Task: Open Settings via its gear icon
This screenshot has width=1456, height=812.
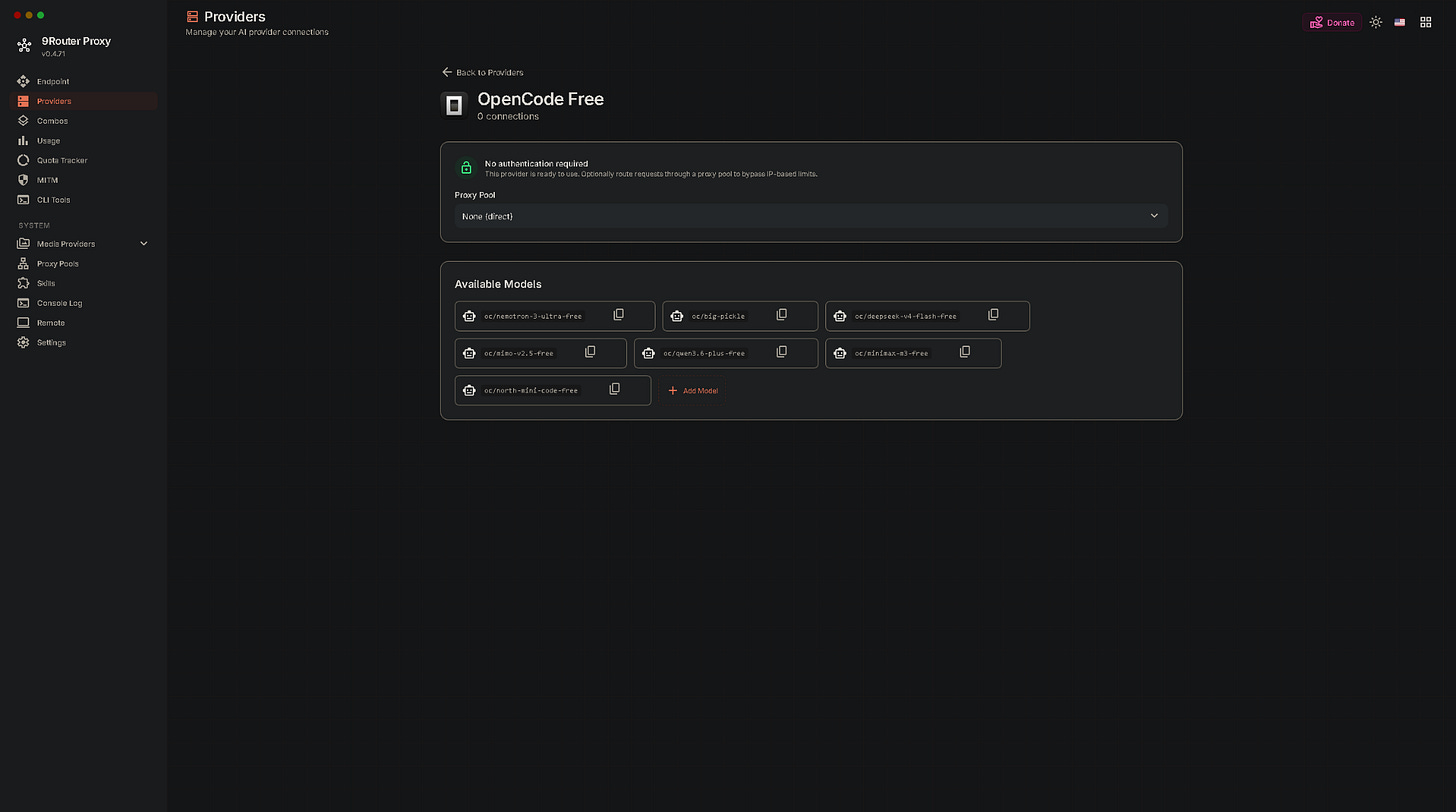Action: point(24,342)
